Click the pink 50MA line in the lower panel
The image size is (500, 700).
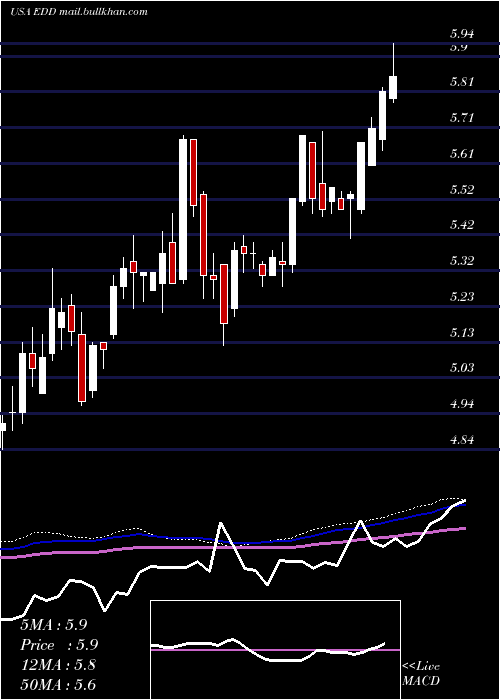coord(232,546)
